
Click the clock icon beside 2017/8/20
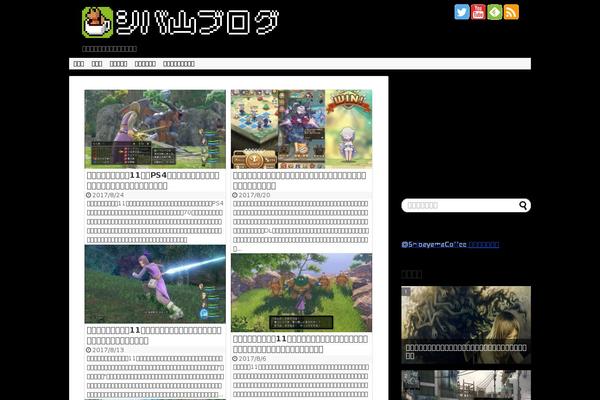(235, 195)
